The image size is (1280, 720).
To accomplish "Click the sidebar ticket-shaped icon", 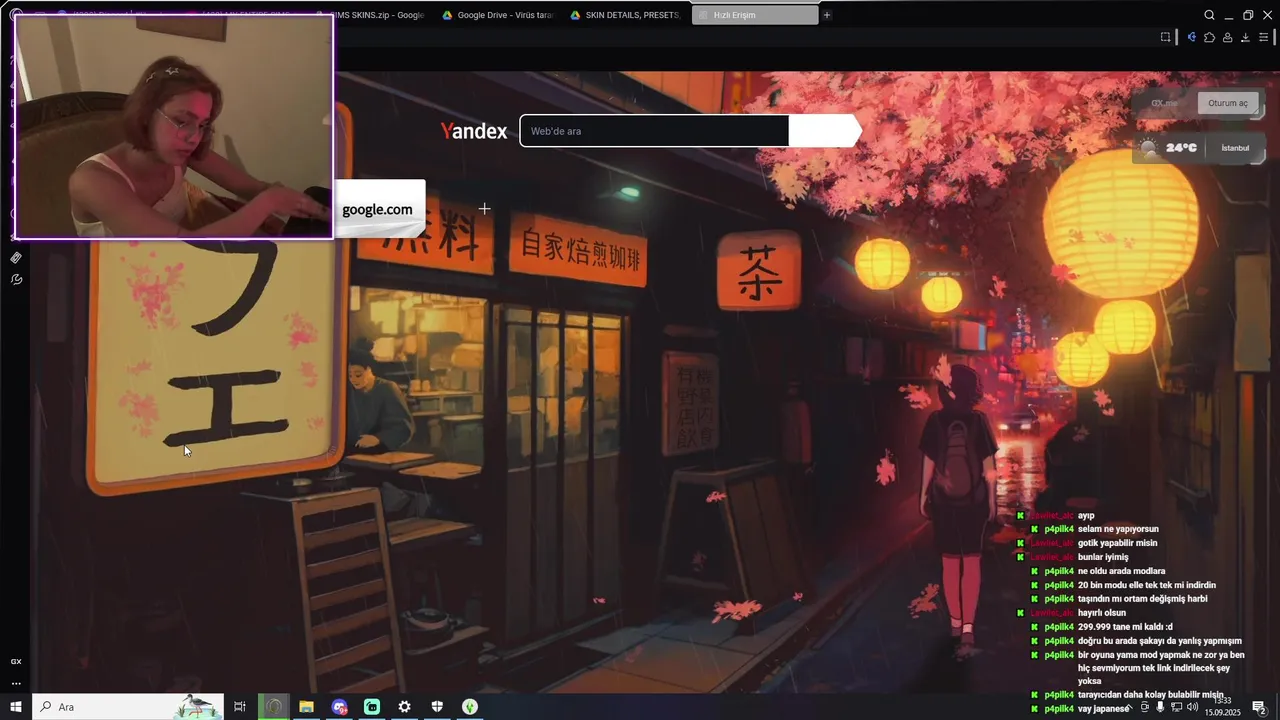I will [x=16, y=258].
